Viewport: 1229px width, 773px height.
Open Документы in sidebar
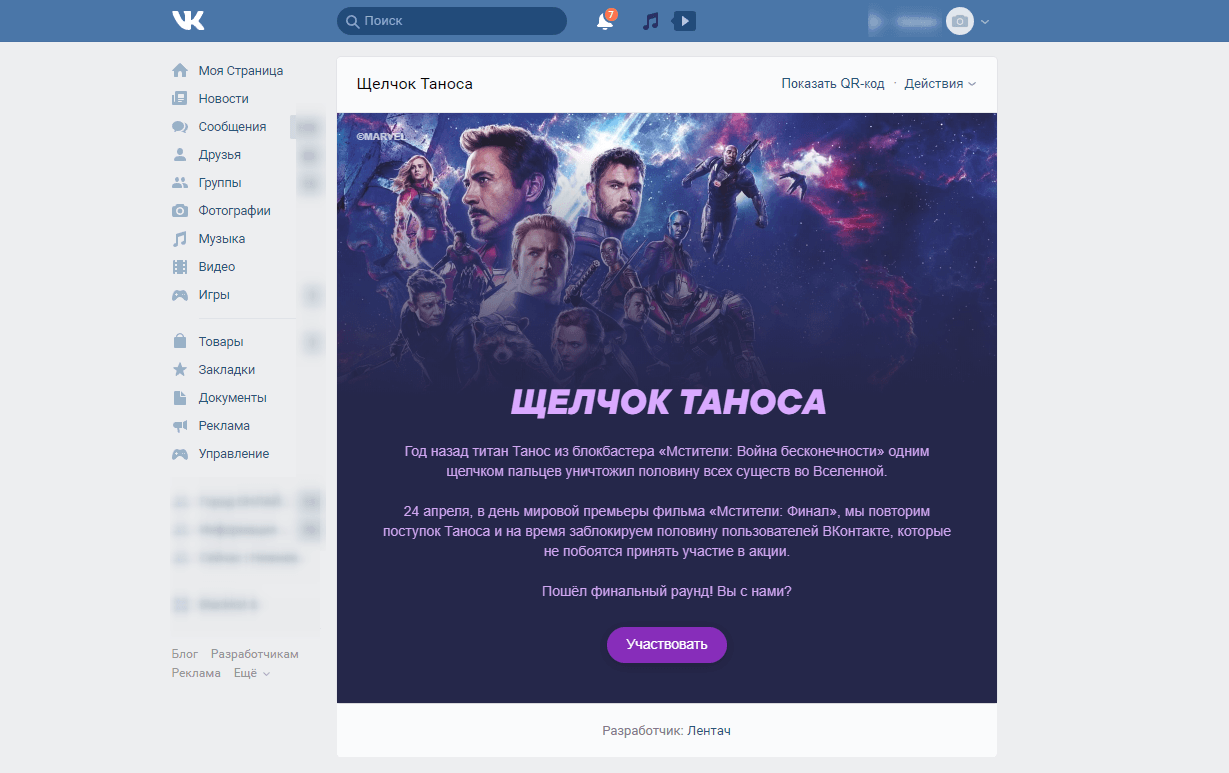(x=232, y=398)
